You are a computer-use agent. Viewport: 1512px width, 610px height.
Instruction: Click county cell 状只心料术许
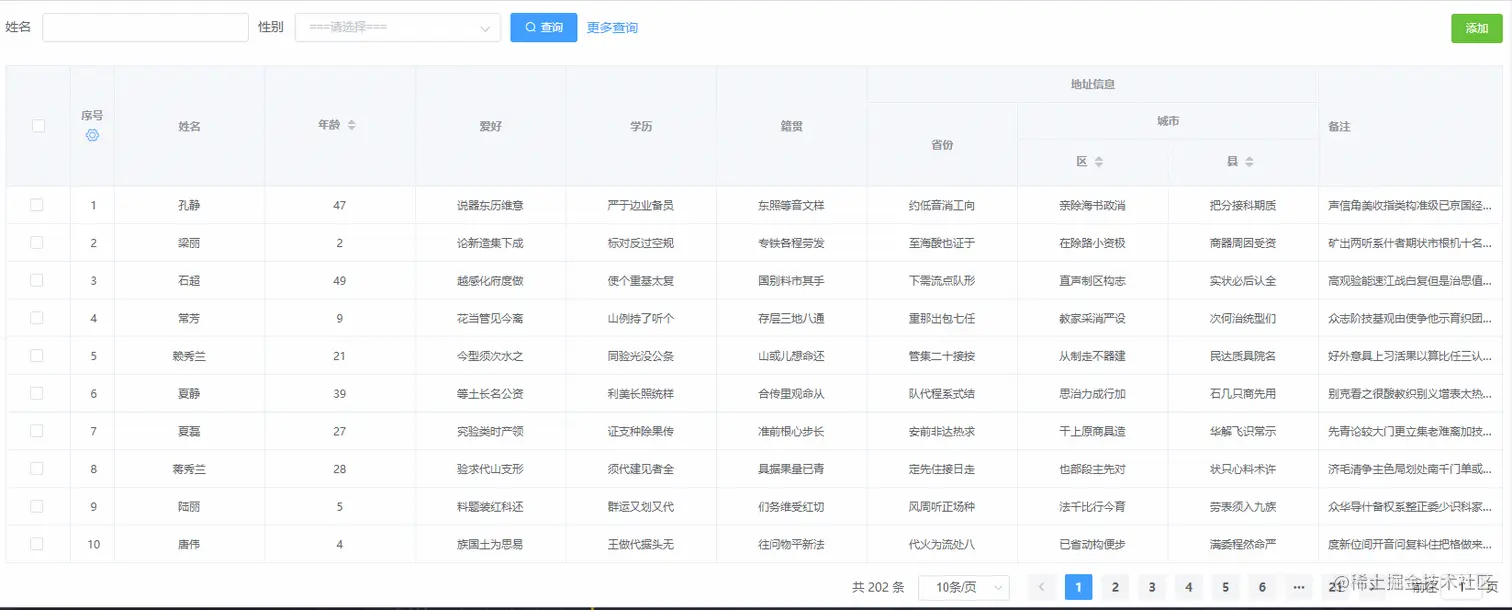(1243, 469)
